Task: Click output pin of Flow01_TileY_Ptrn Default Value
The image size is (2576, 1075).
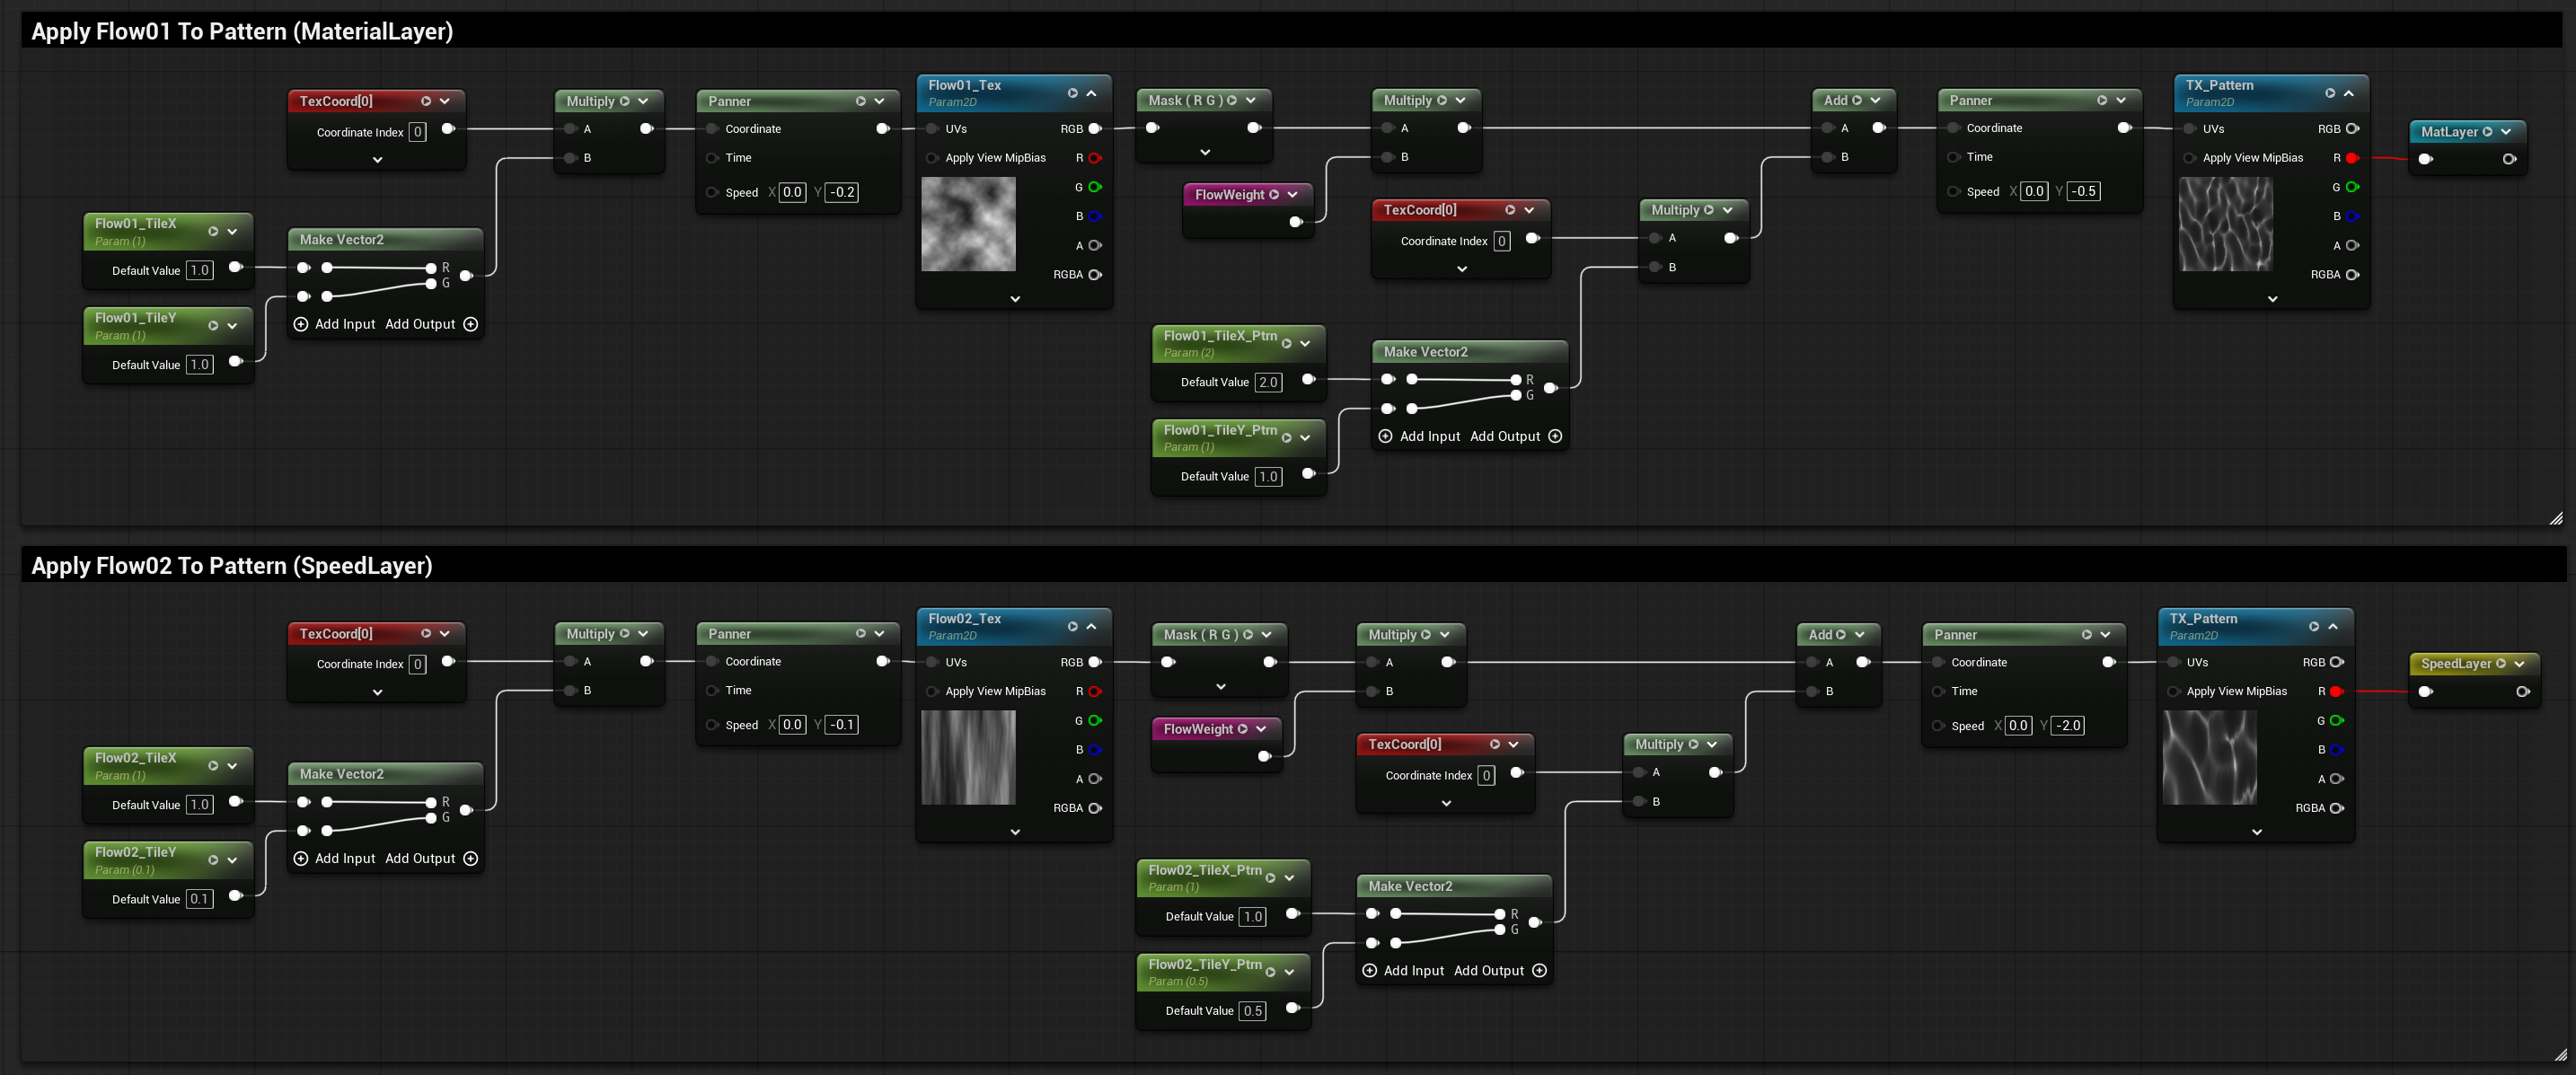Action: click(x=1308, y=474)
